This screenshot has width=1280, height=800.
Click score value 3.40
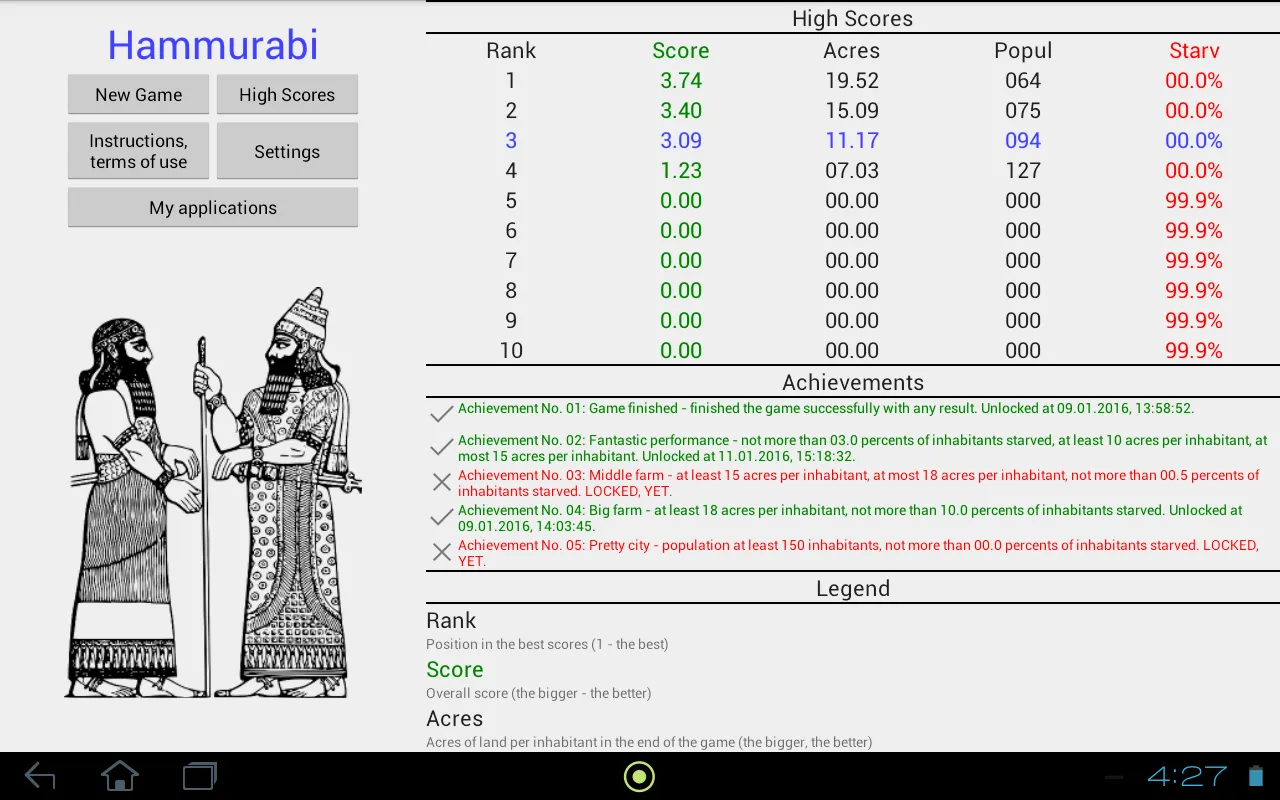(x=681, y=111)
